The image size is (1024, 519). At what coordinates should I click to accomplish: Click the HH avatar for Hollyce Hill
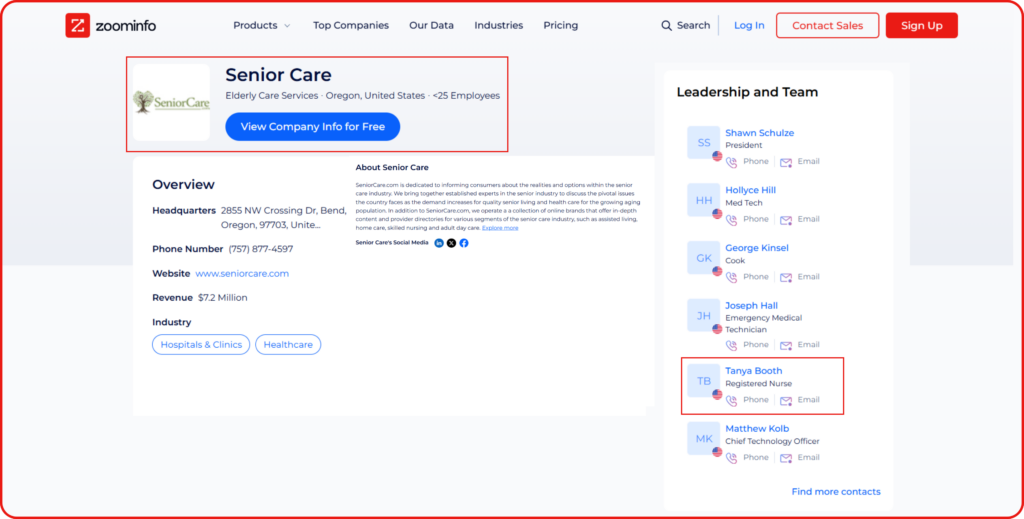click(703, 200)
